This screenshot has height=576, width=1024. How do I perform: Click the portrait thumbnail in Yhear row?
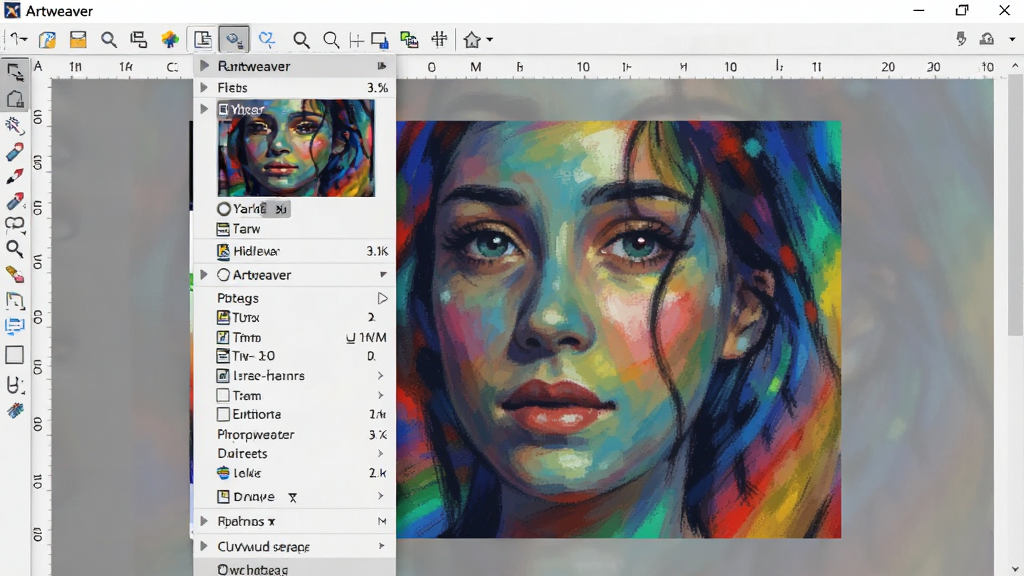296,148
